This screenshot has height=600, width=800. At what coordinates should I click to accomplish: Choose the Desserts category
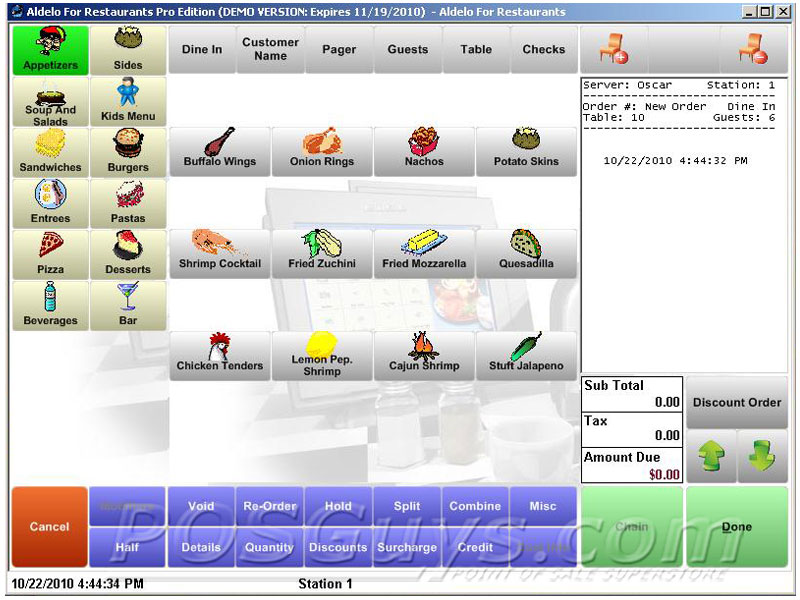[x=128, y=255]
